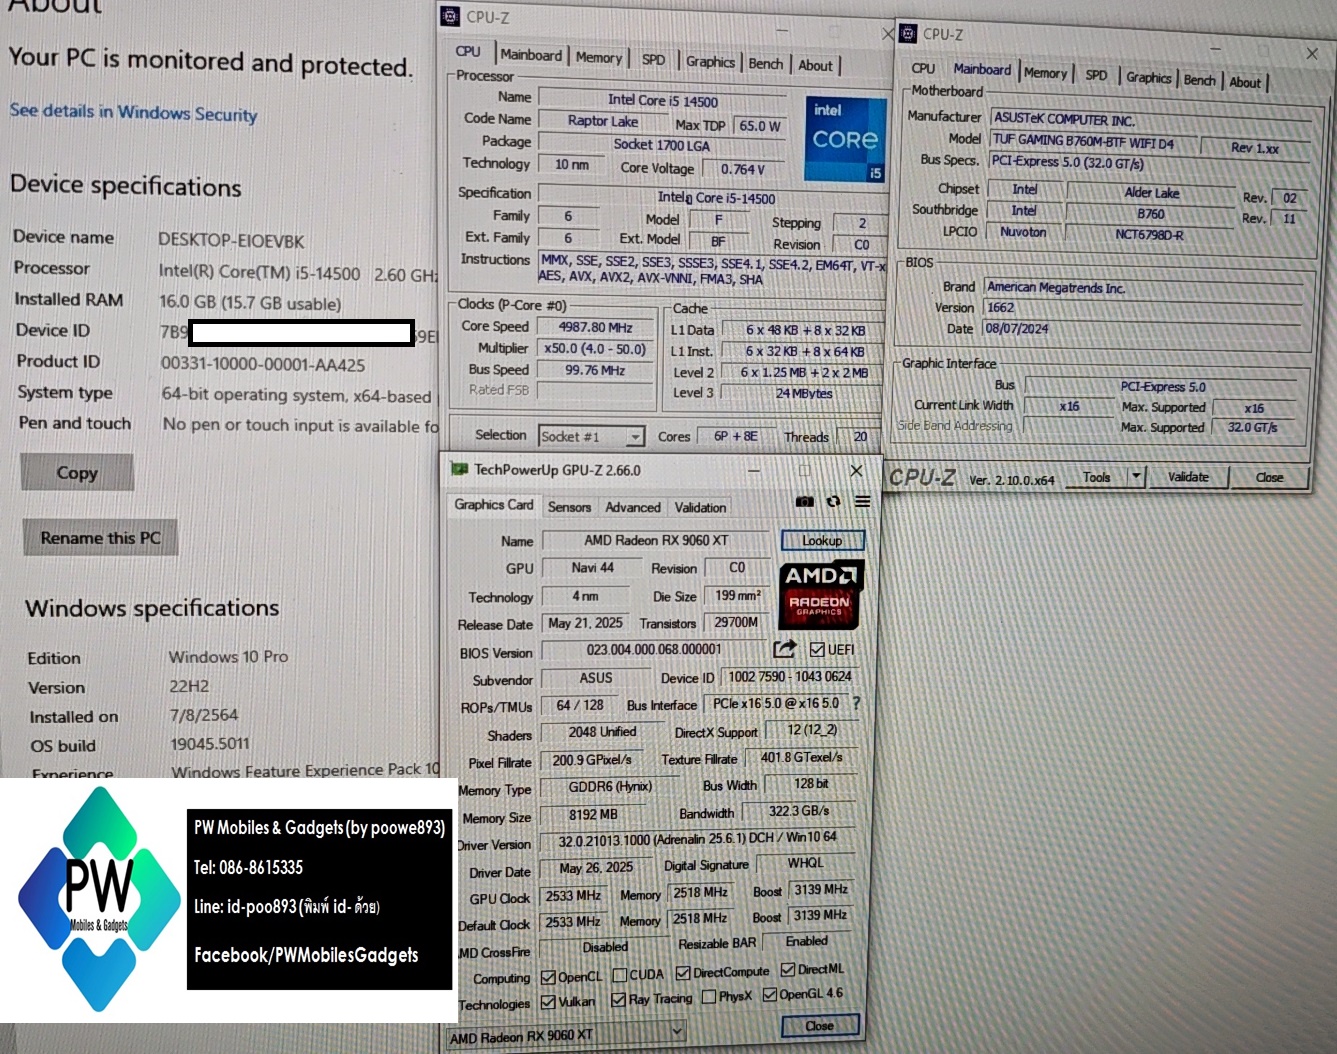Toggle the Ray Tracing checkbox
Screen dimensions: 1337x1054
(x=618, y=999)
